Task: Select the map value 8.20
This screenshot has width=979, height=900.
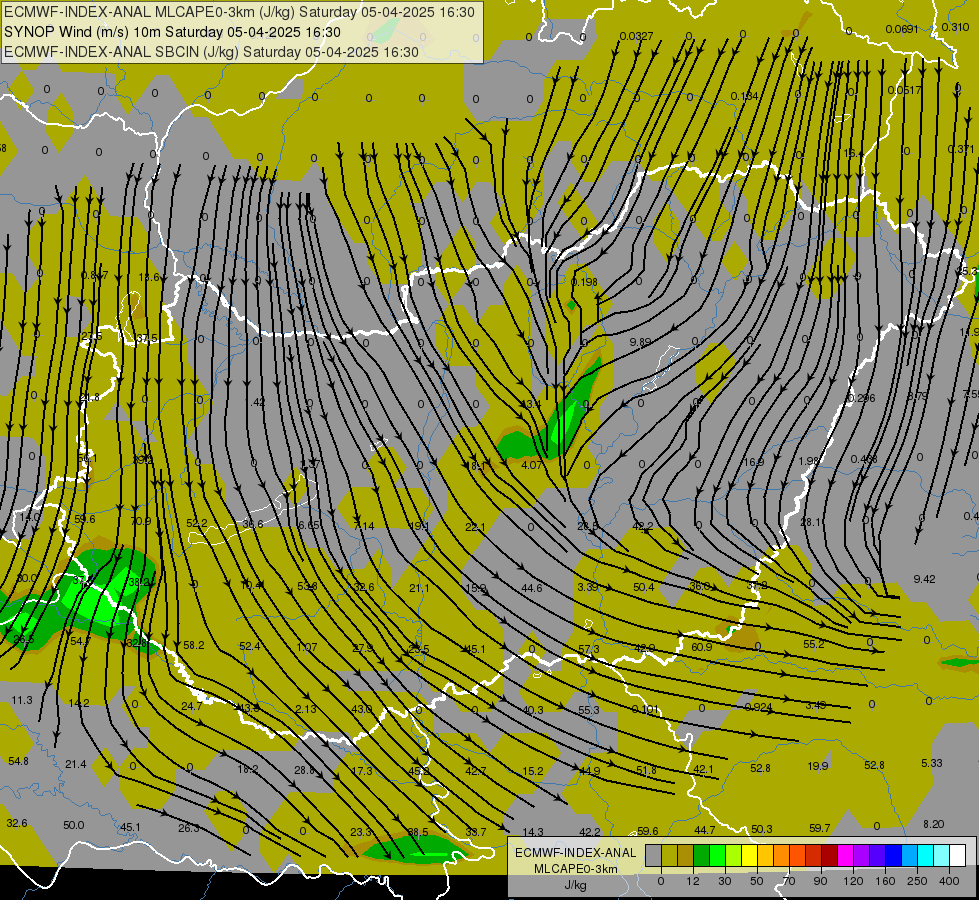Action: [x=933, y=824]
